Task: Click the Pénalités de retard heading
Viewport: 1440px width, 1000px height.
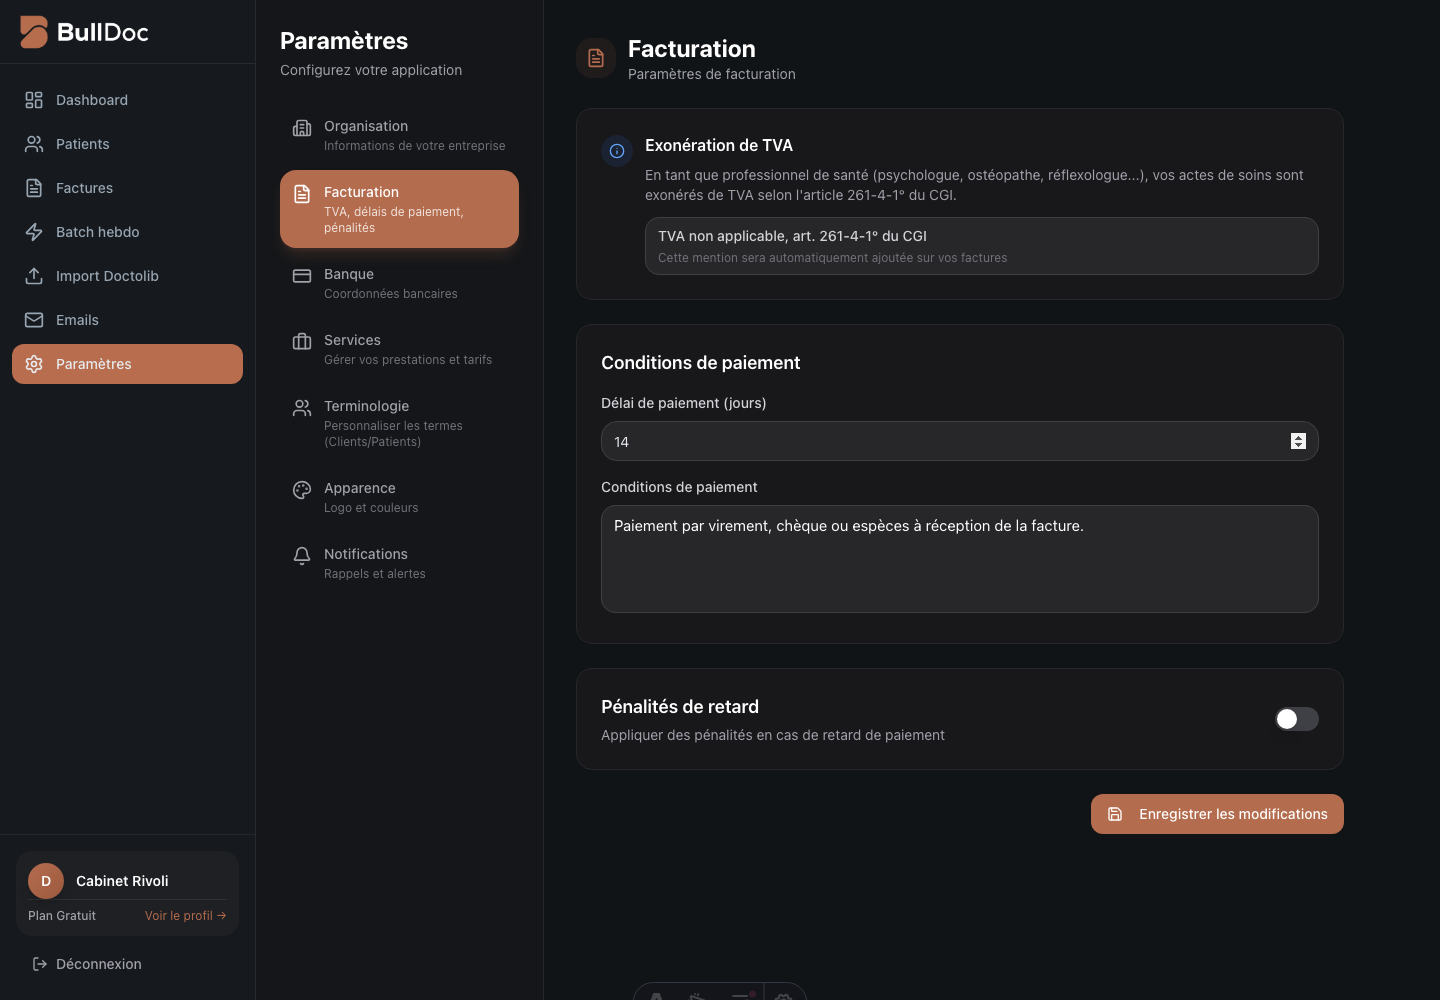Action: pos(680,707)
